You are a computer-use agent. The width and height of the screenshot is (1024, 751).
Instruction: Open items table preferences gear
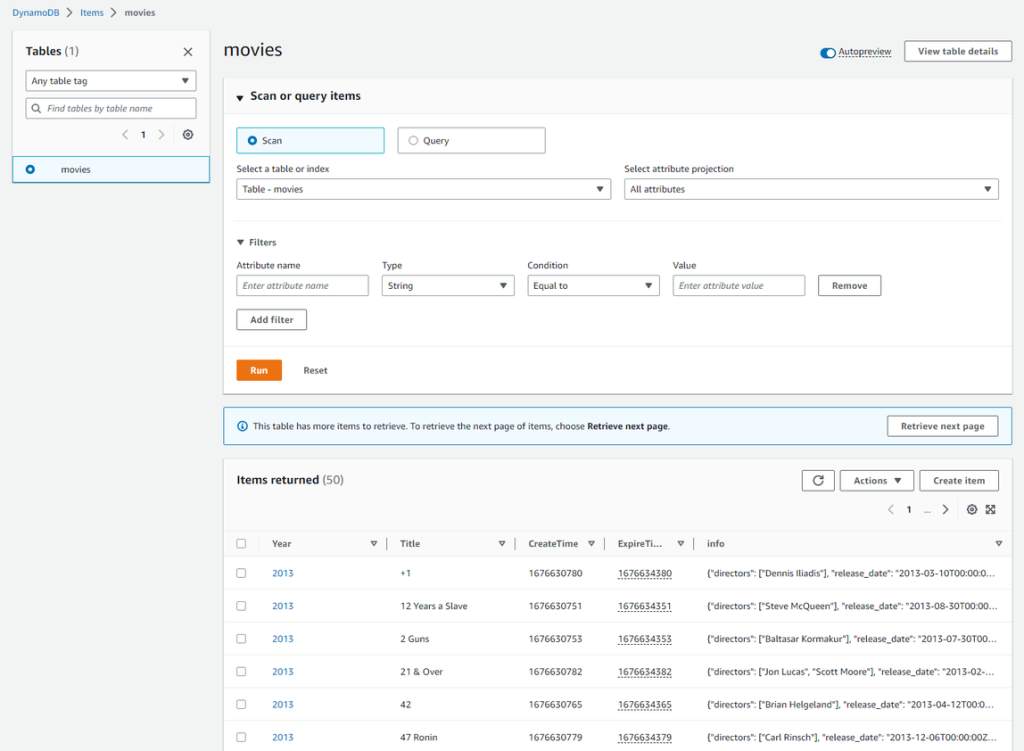pos(972,509)
